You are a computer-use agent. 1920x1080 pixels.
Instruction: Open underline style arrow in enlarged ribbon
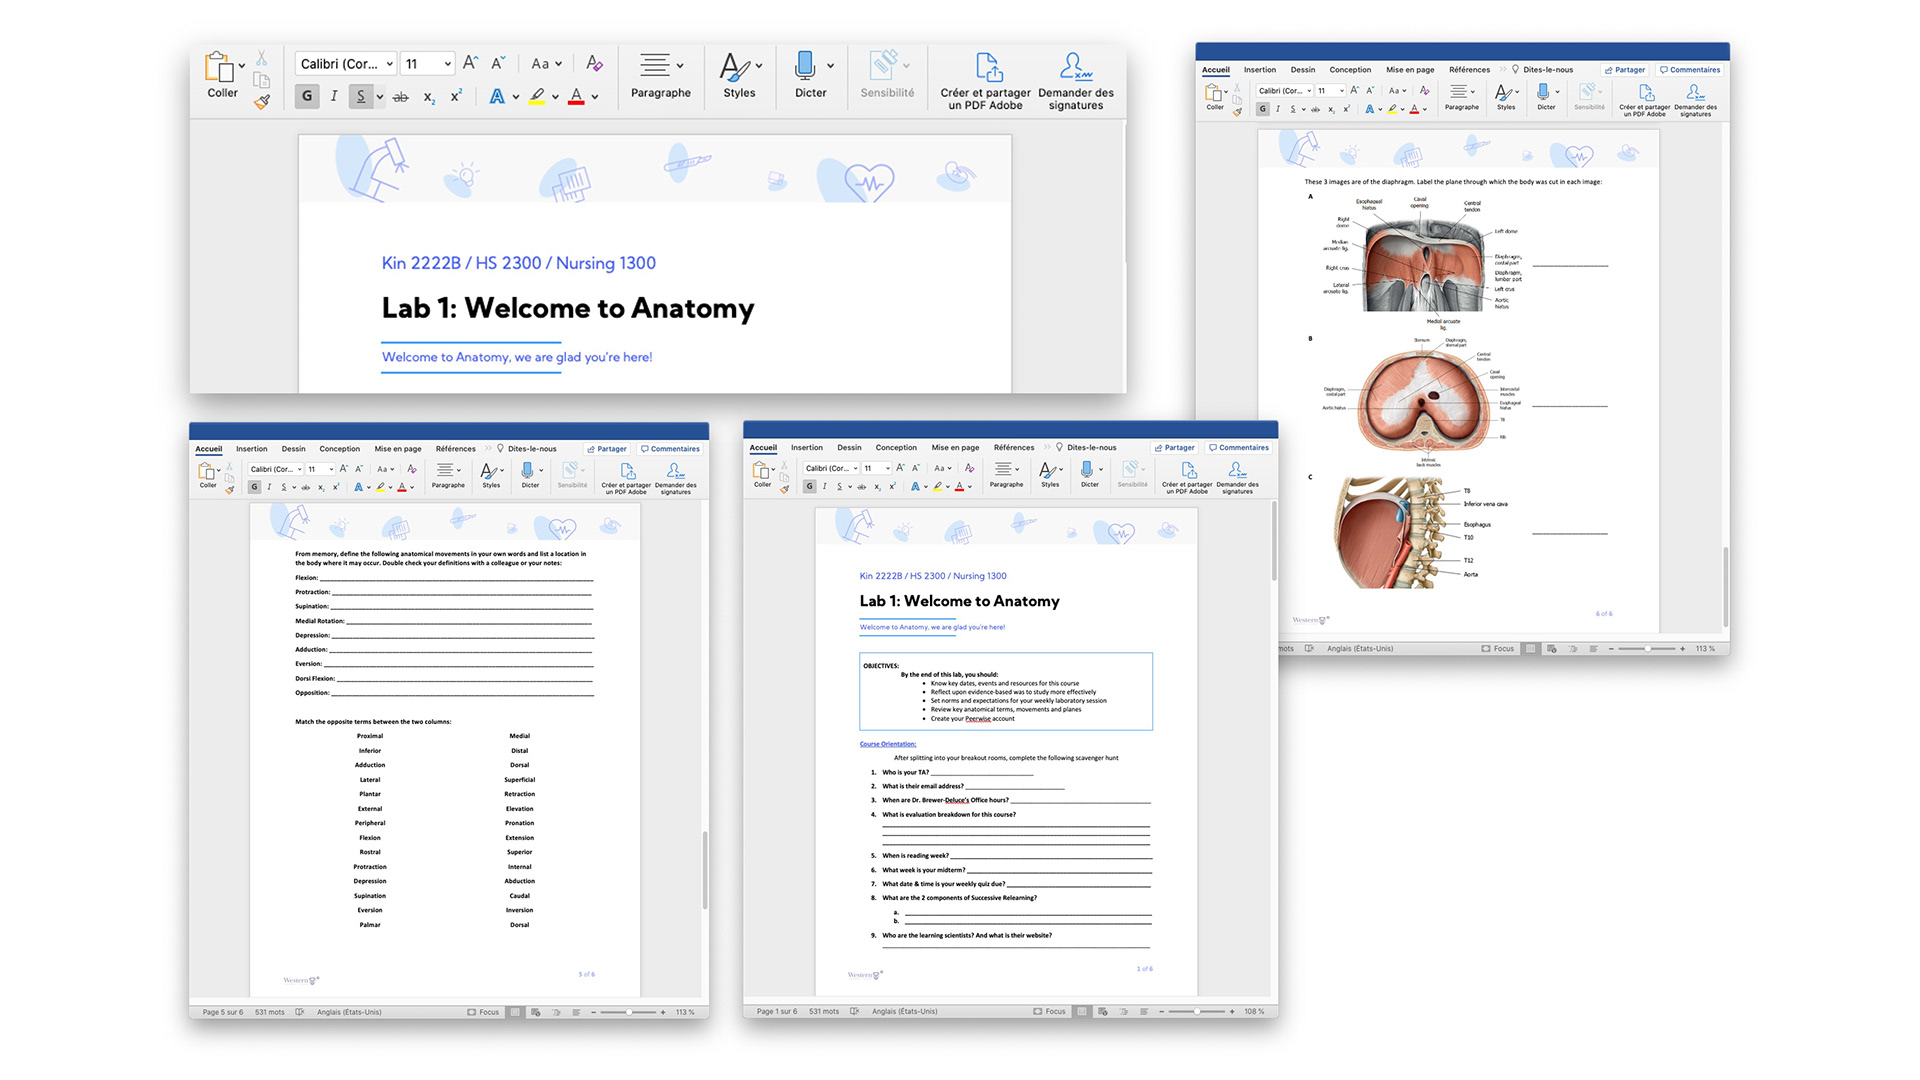(380, 97)
